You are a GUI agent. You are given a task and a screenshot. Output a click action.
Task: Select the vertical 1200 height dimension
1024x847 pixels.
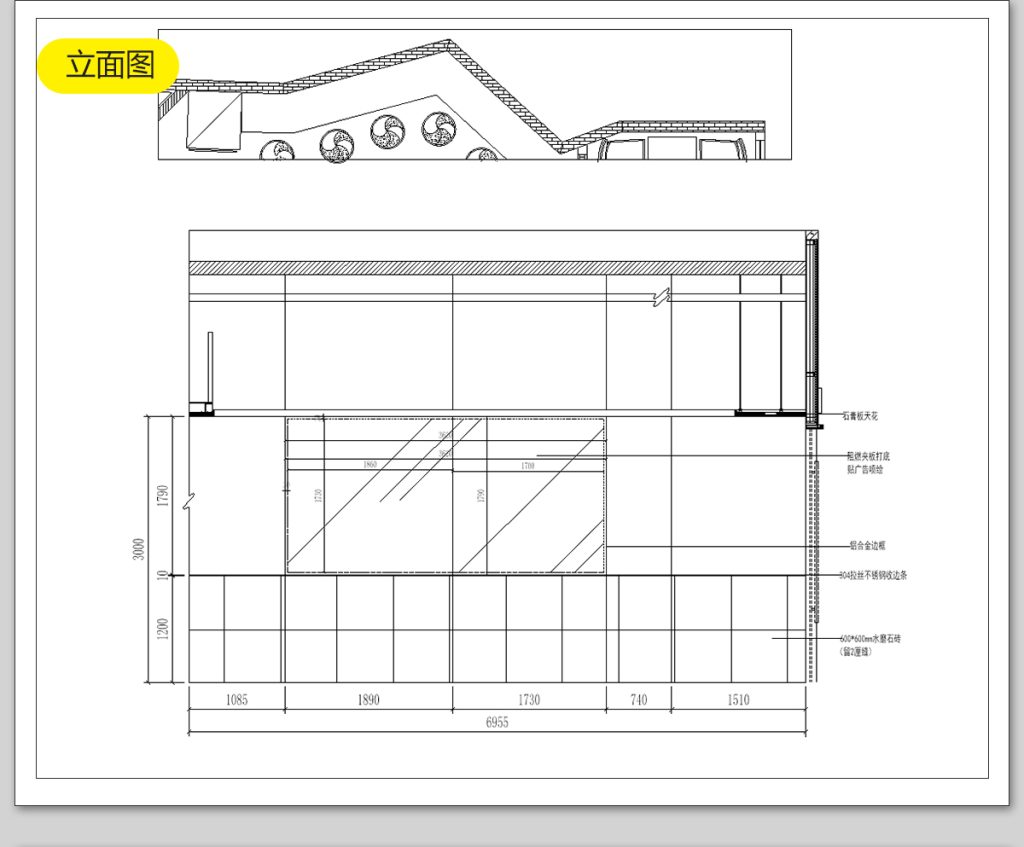(163, 629)
